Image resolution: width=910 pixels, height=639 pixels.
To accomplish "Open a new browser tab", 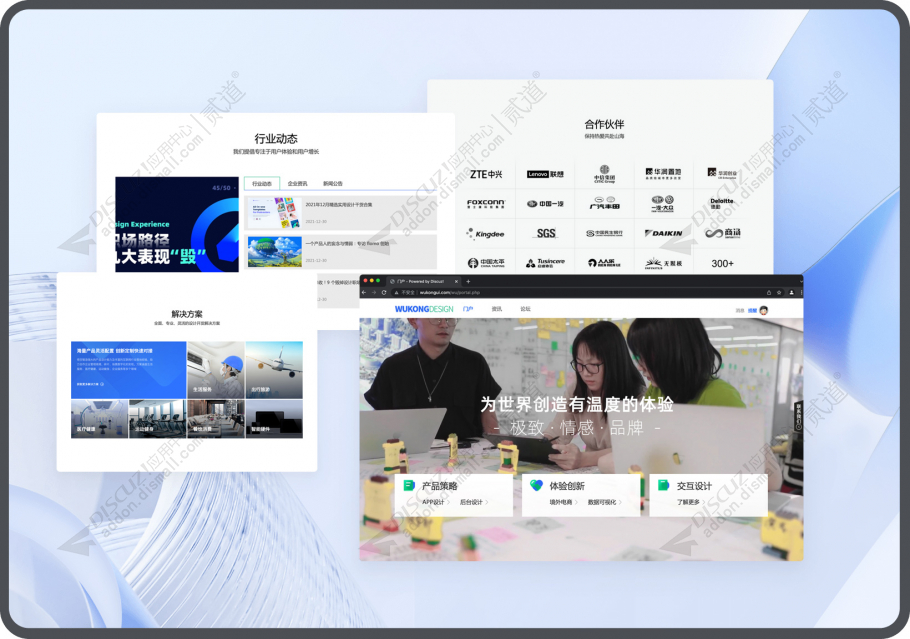I will pos(468,281).
